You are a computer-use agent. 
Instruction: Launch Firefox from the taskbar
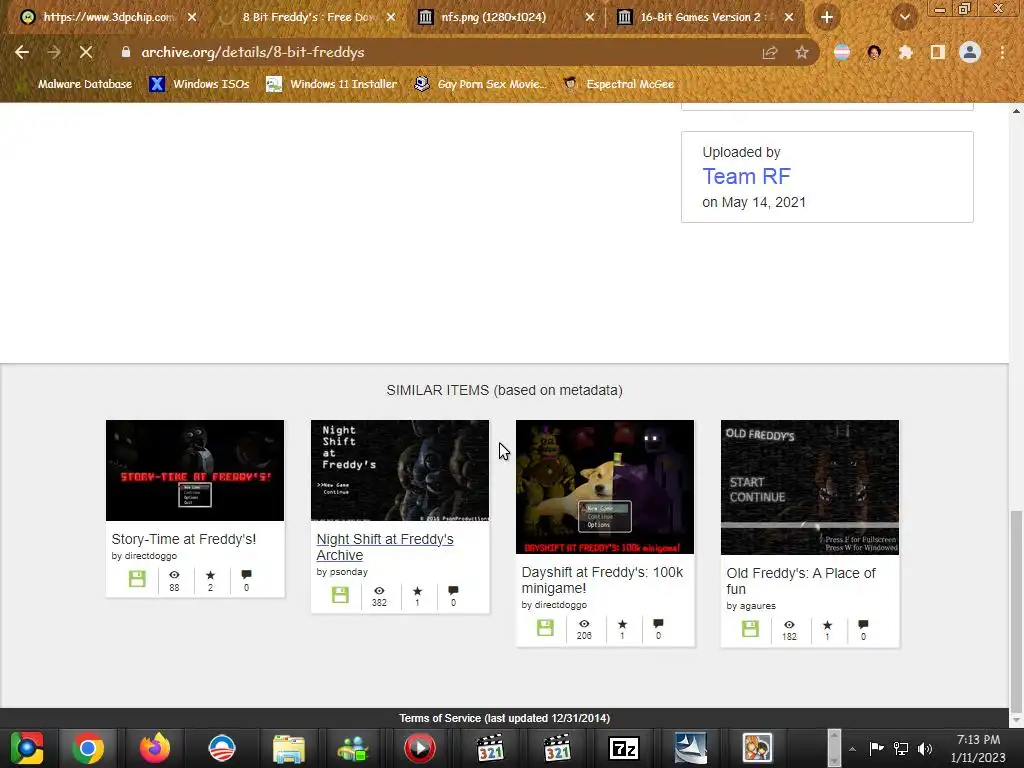click(x=155, y=748)
